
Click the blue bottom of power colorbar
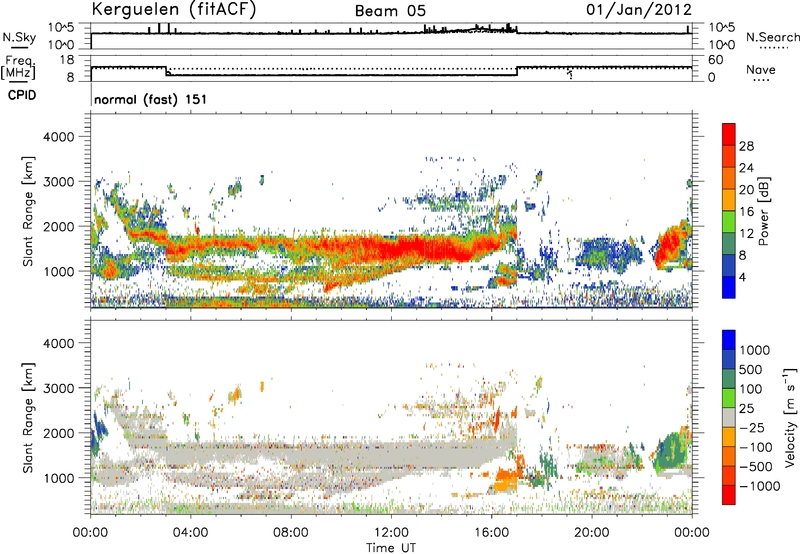[x=729, y=287]
